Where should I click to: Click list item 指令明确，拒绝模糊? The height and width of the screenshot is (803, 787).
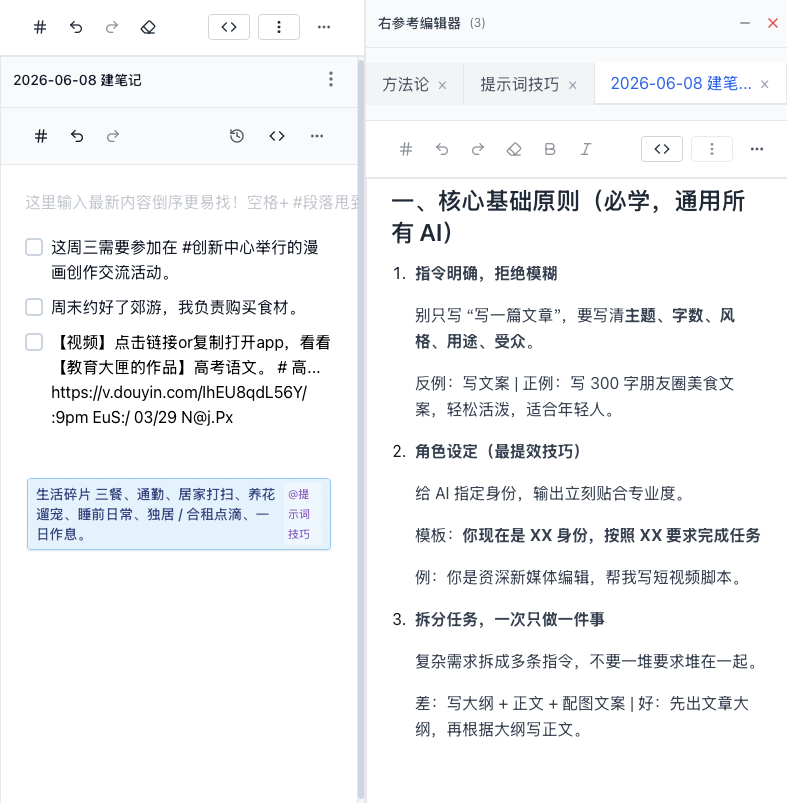(486, 273)
